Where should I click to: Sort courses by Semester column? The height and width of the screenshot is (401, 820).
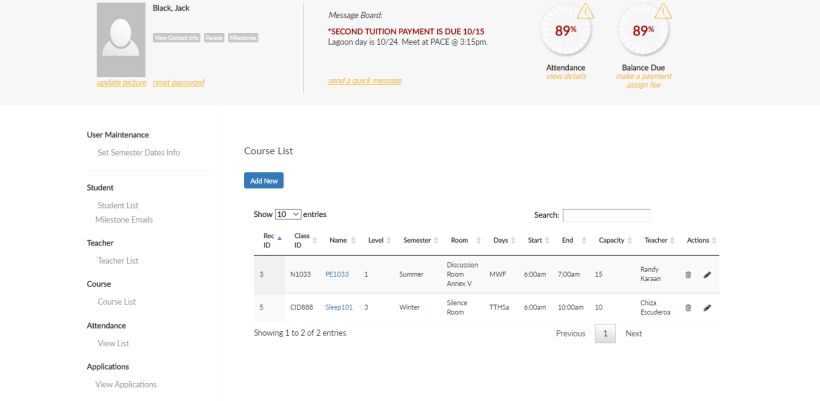coord(416,240)
